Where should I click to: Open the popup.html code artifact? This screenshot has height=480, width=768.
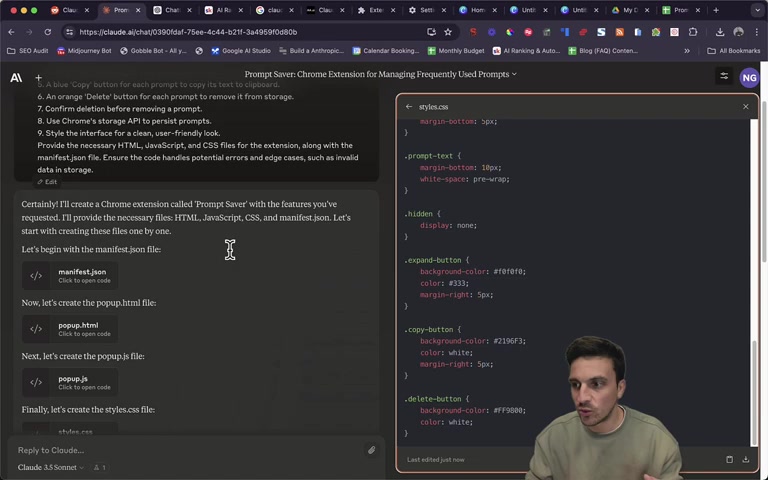coord(70,329)
